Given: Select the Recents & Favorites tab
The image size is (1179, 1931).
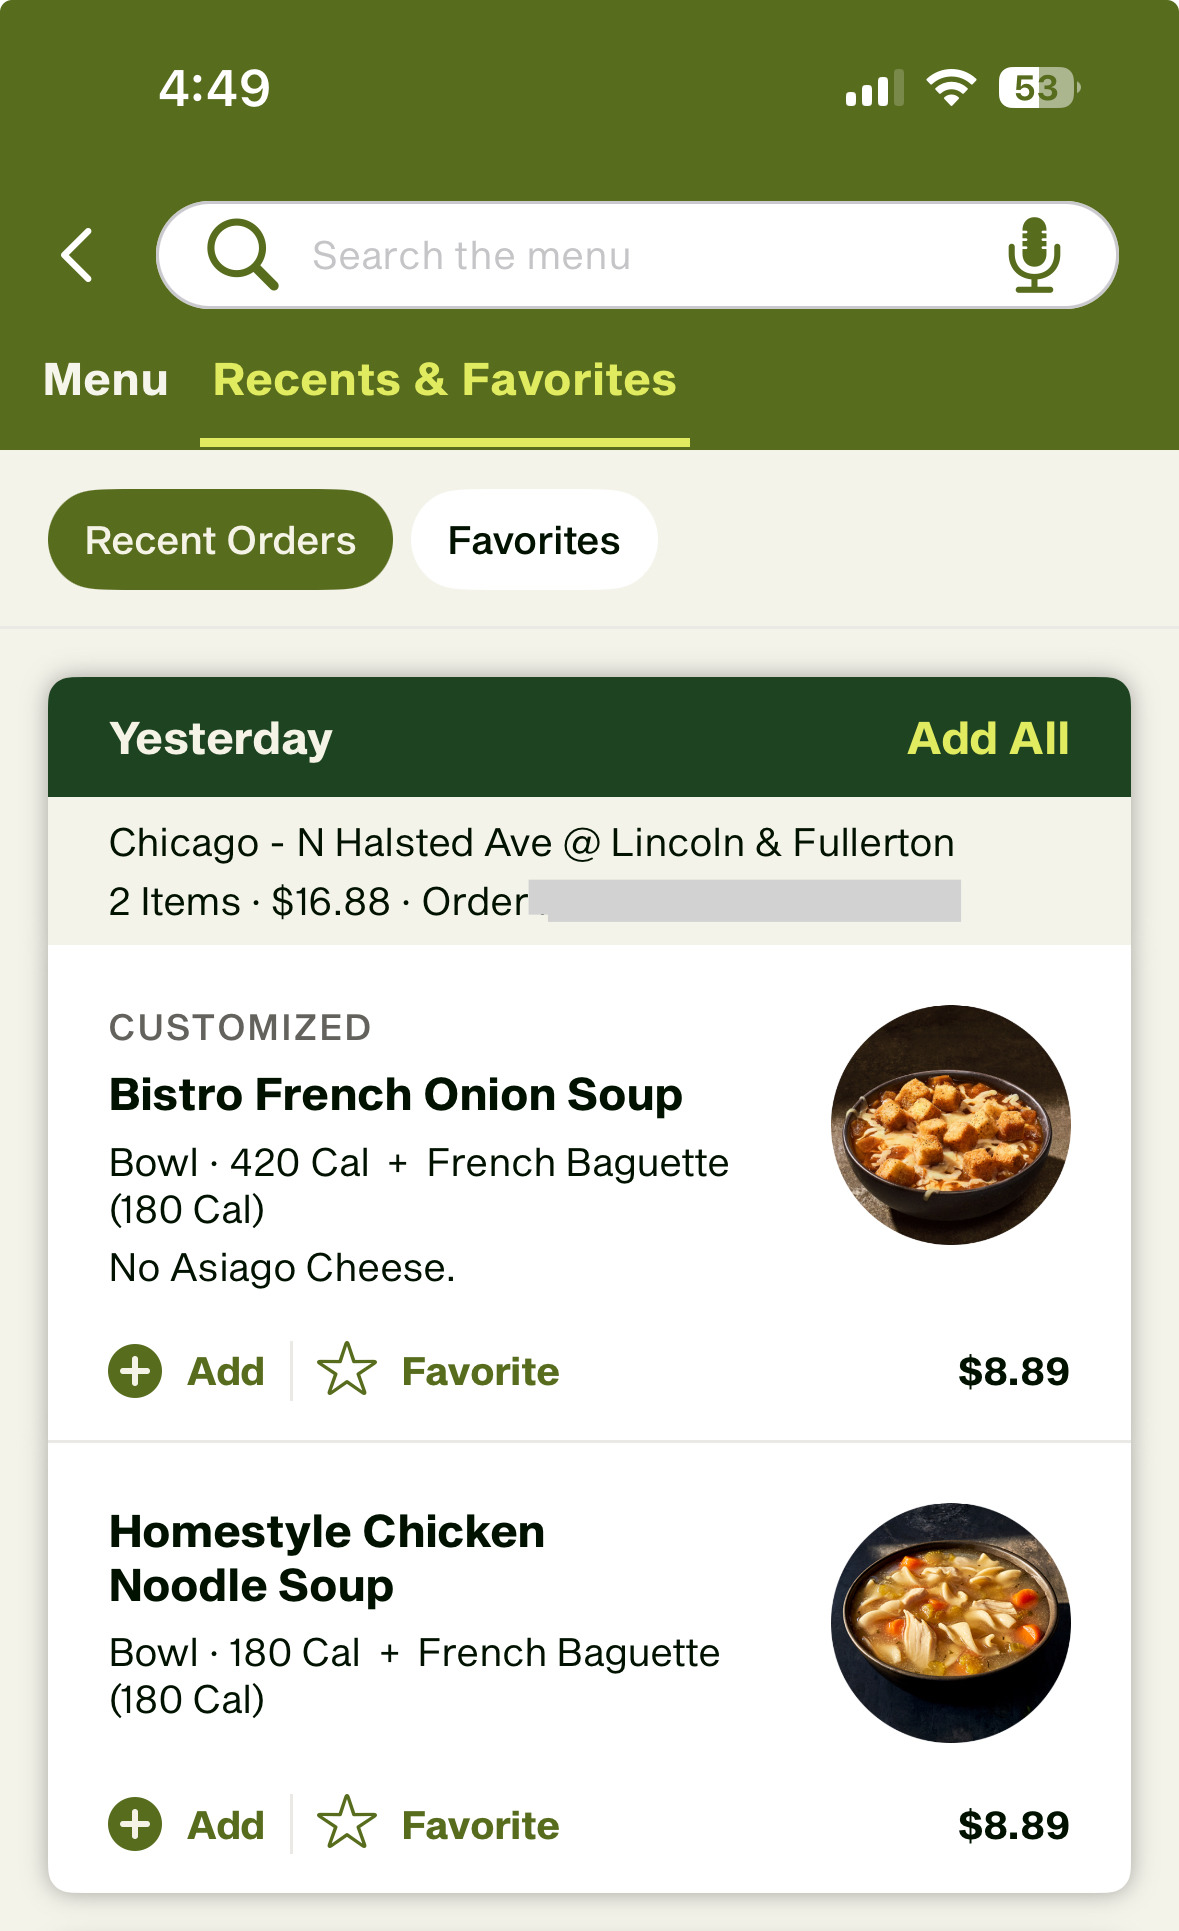Looking at the screenshot, I should [x=445, y=380].
